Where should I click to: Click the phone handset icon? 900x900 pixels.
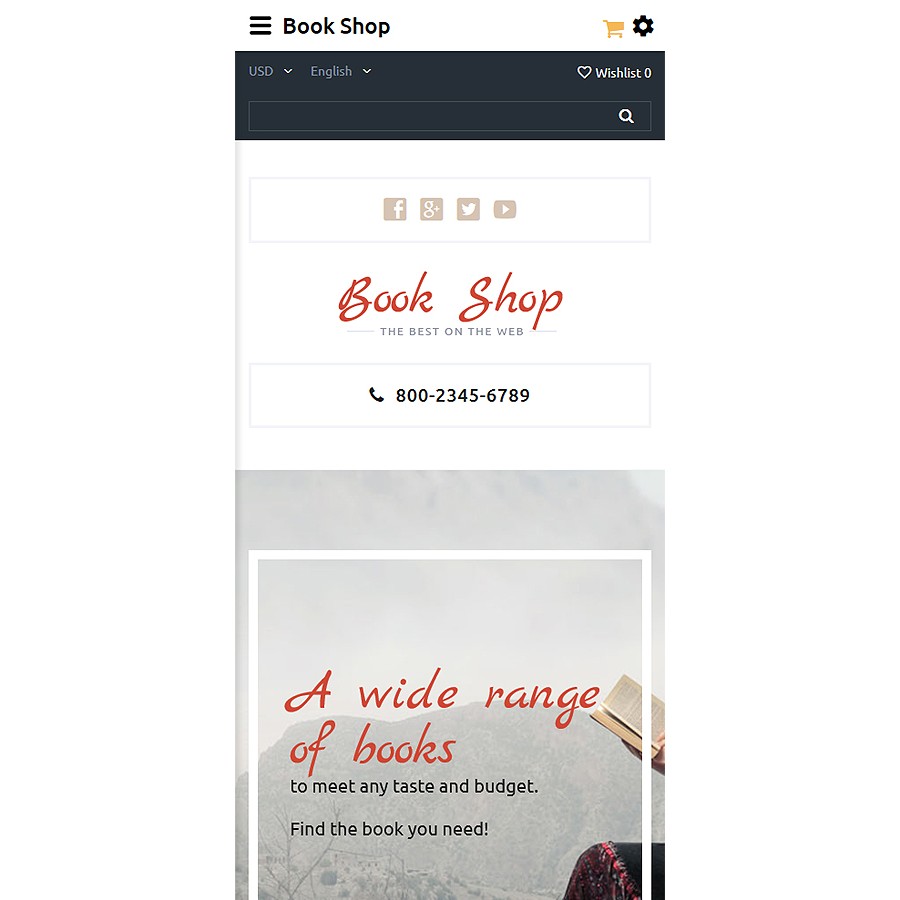coord(377,395)
